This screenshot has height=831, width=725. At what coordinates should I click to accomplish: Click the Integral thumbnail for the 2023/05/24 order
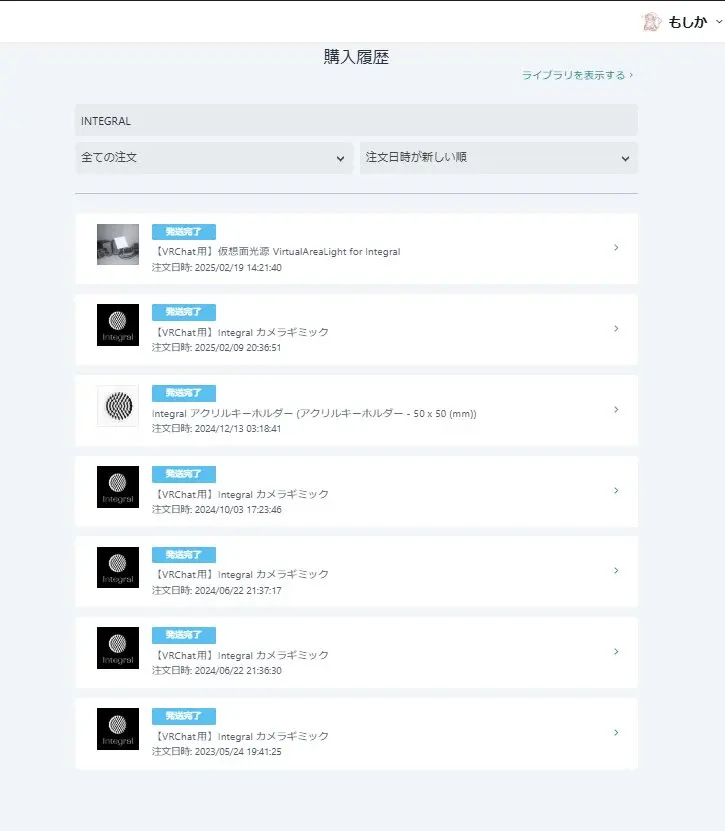[x=118, y=729]
